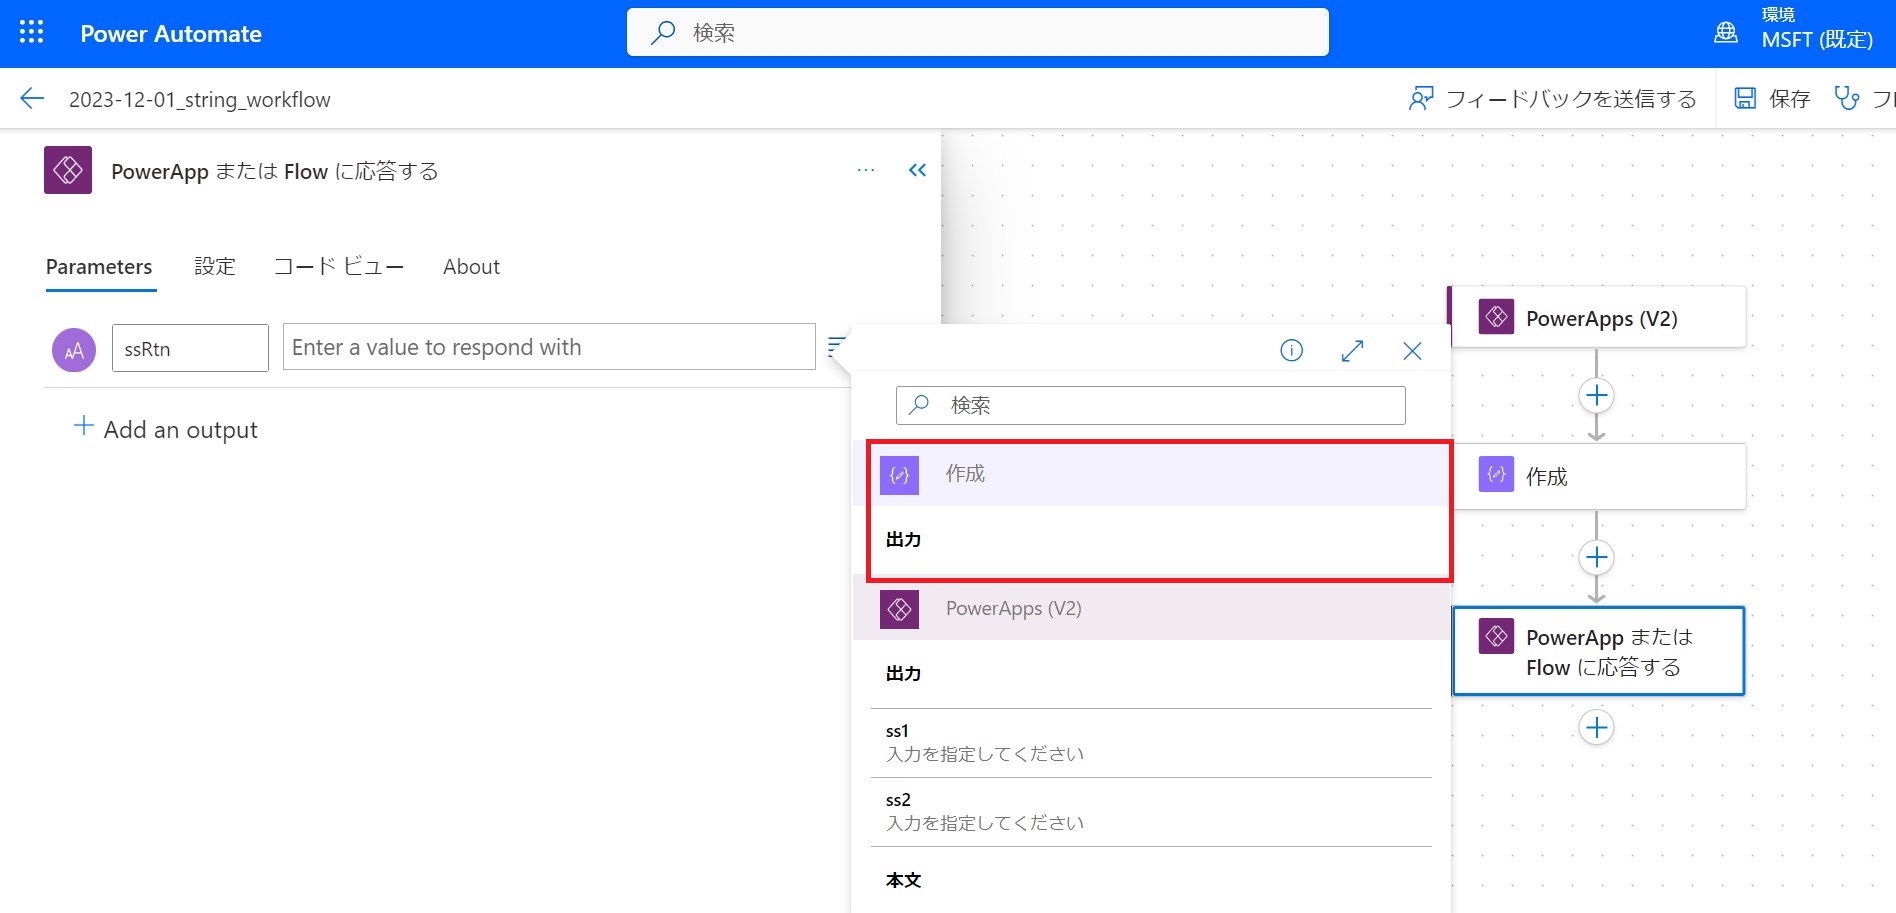The image size is (1896, 913).
Task: Edit the ssRtn output name field
Action: pos(190,348)
